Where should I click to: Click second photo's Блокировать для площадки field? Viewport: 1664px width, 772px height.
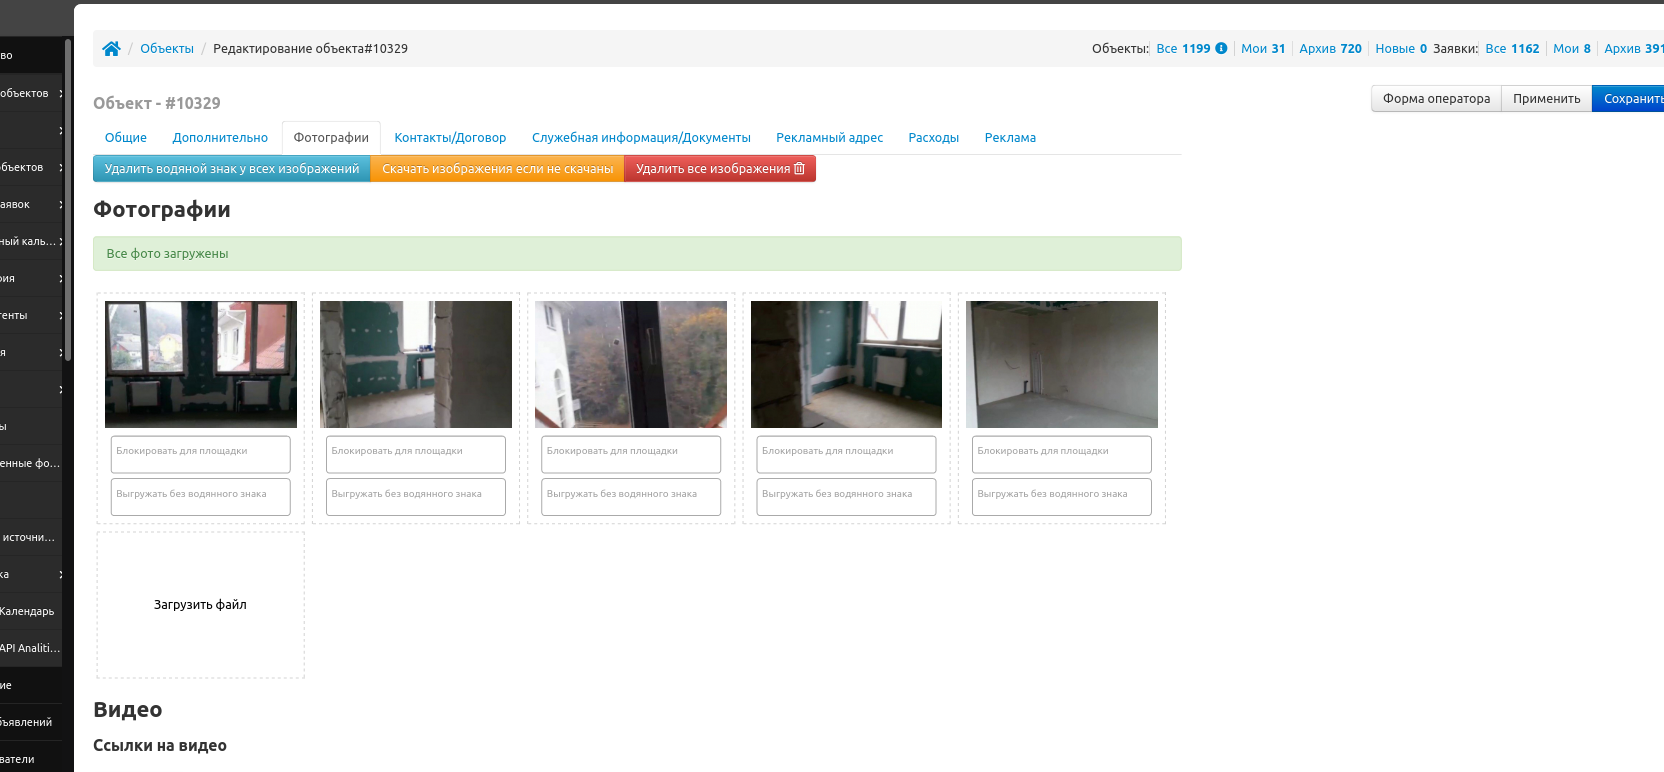click(416, 454)
